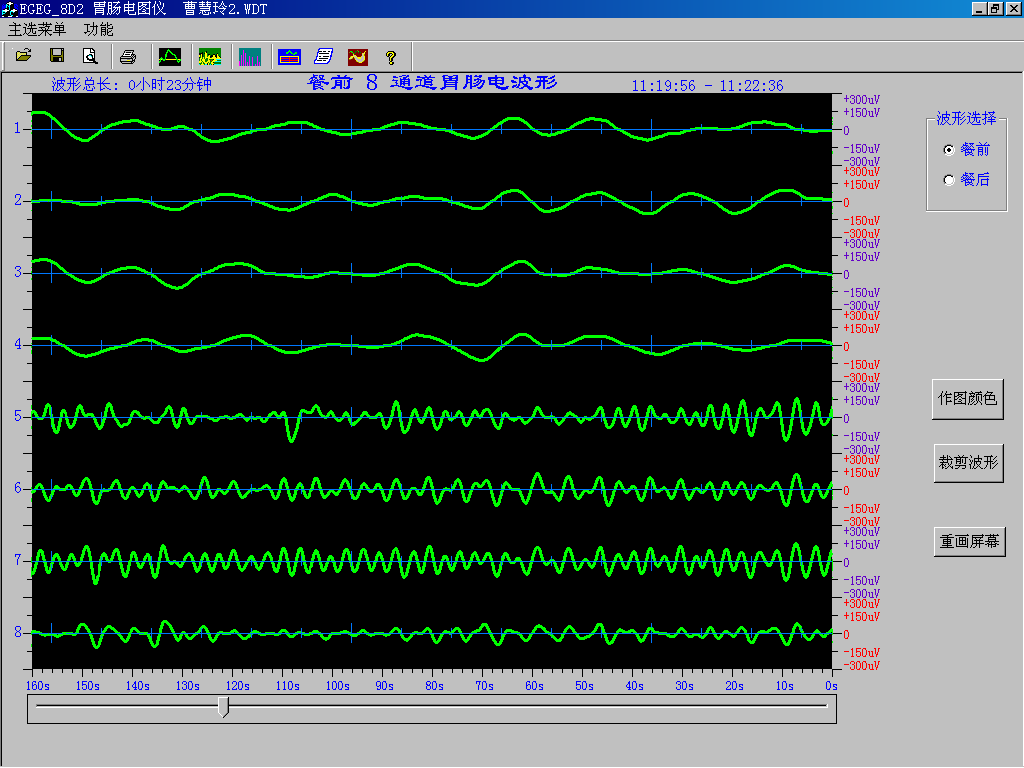Click the blue and red data table icon
The height and width of the screenshot is (768, 1024).
290,56
